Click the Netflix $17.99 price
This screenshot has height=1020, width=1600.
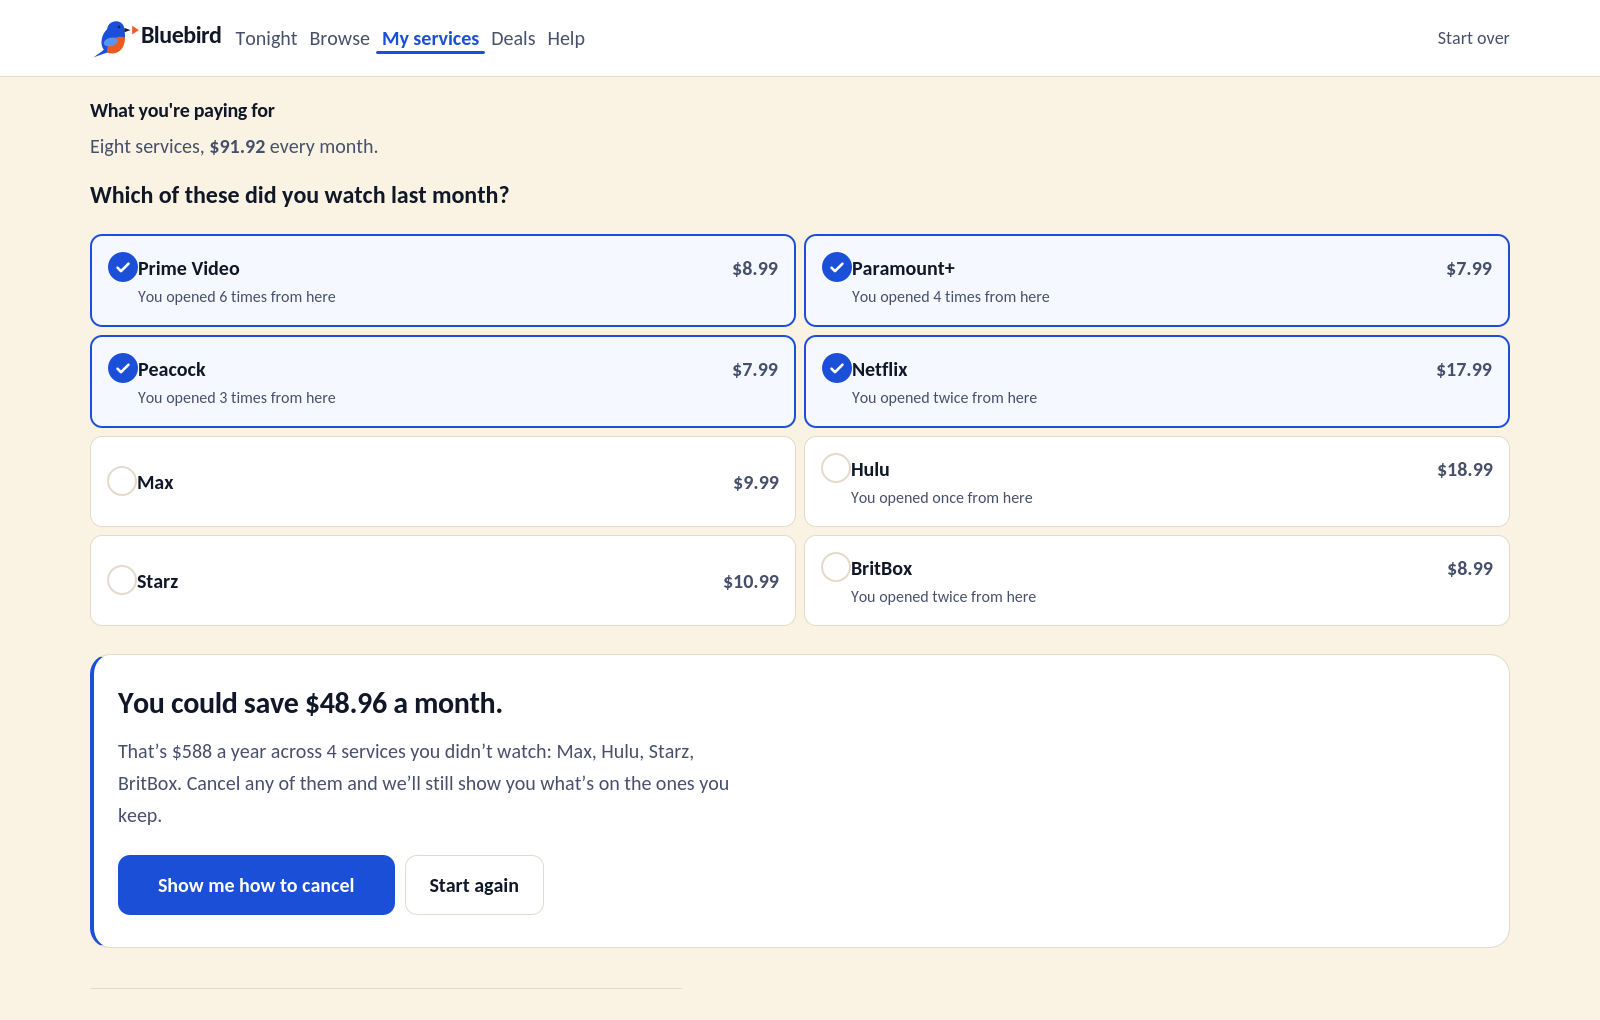1464,369
